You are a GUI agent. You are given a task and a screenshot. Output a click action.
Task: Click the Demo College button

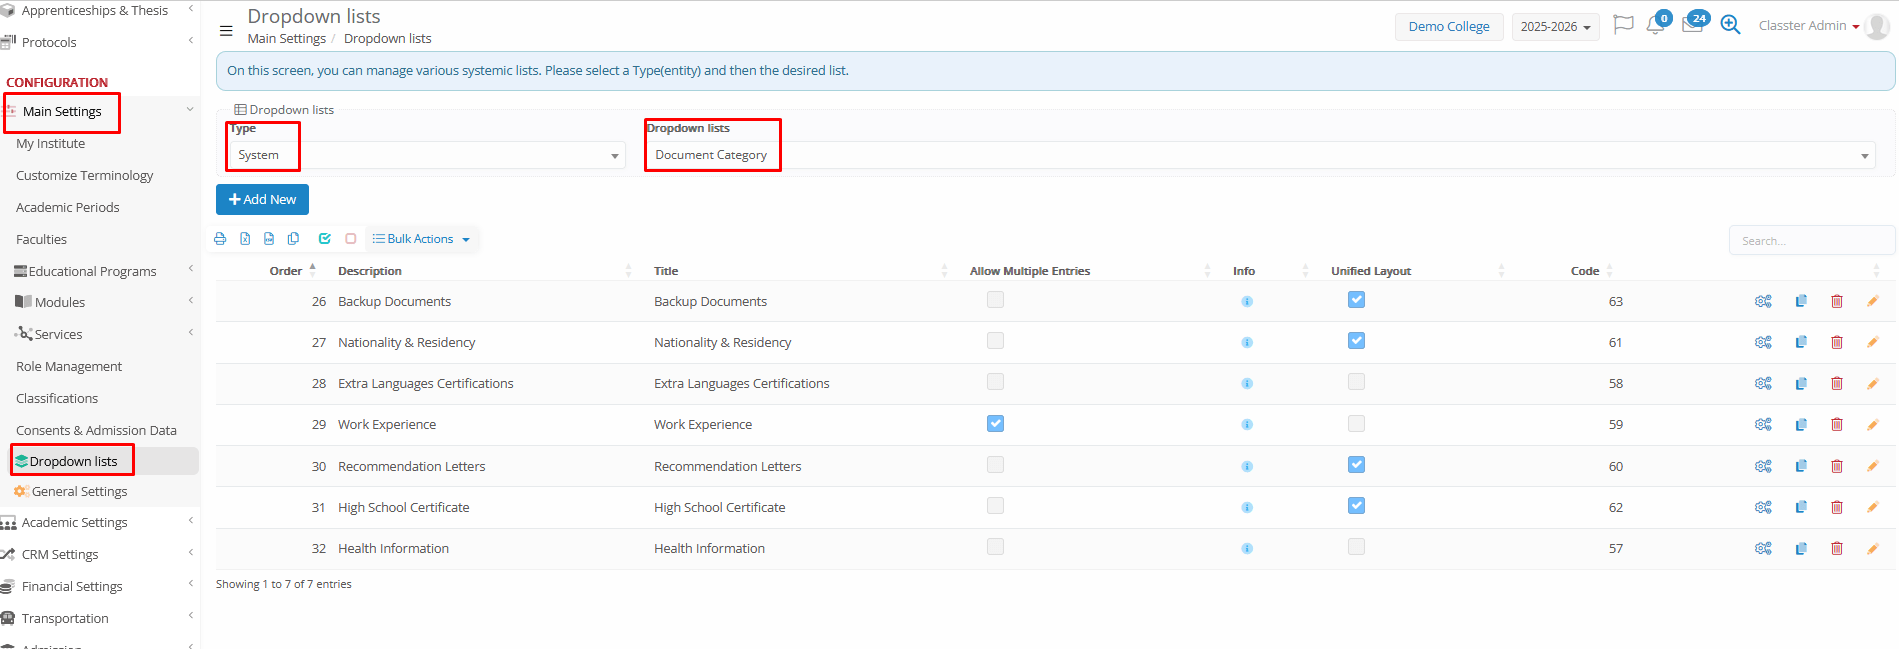[x=1448, y=27]
